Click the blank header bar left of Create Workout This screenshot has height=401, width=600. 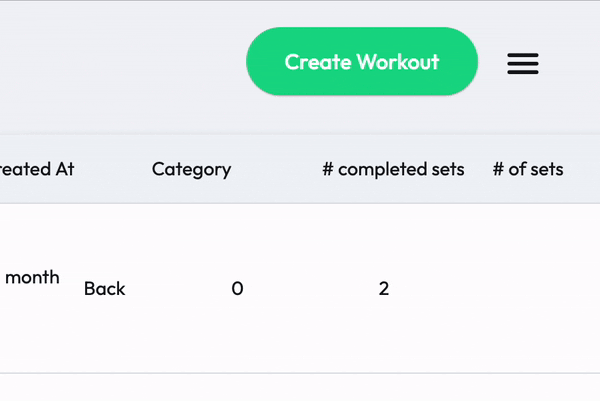tap(120, 62)
